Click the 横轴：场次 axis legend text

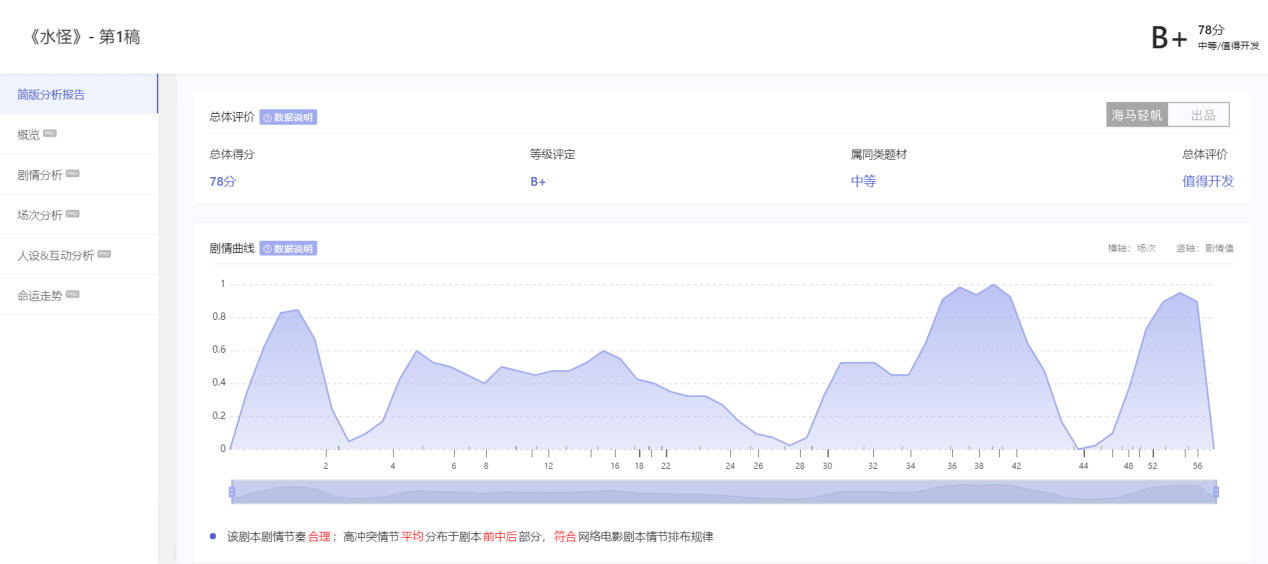click(x=1132, y=248)
